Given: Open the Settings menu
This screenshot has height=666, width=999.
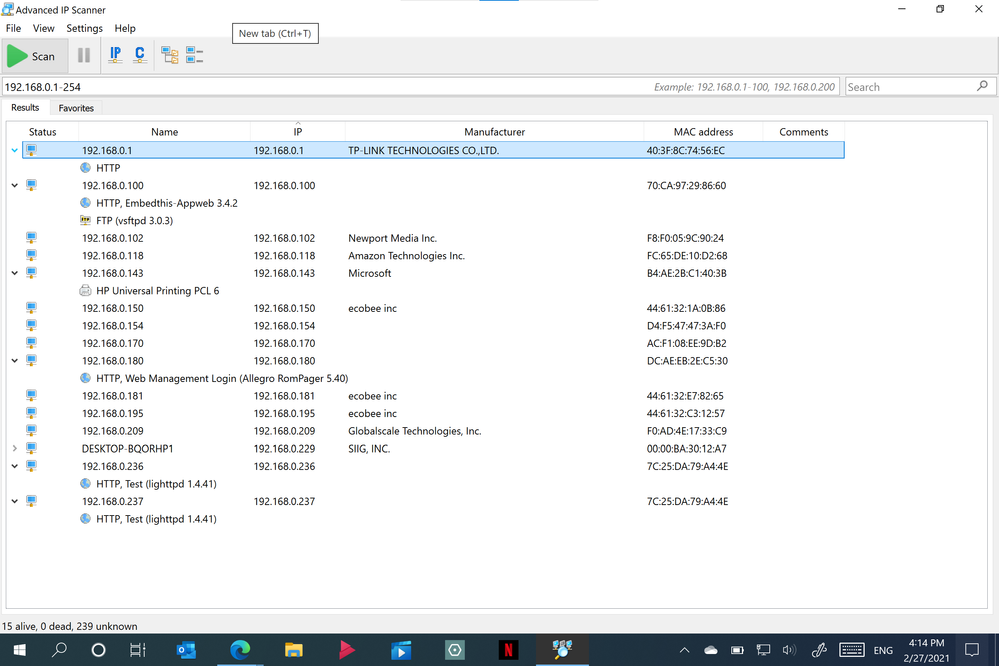Looking at the screenshot, I should 84,29.
